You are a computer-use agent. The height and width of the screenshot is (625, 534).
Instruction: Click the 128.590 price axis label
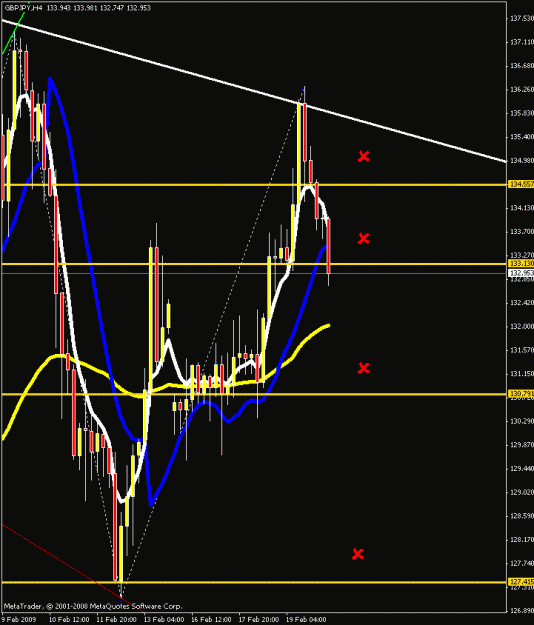(x=522, y=516)
